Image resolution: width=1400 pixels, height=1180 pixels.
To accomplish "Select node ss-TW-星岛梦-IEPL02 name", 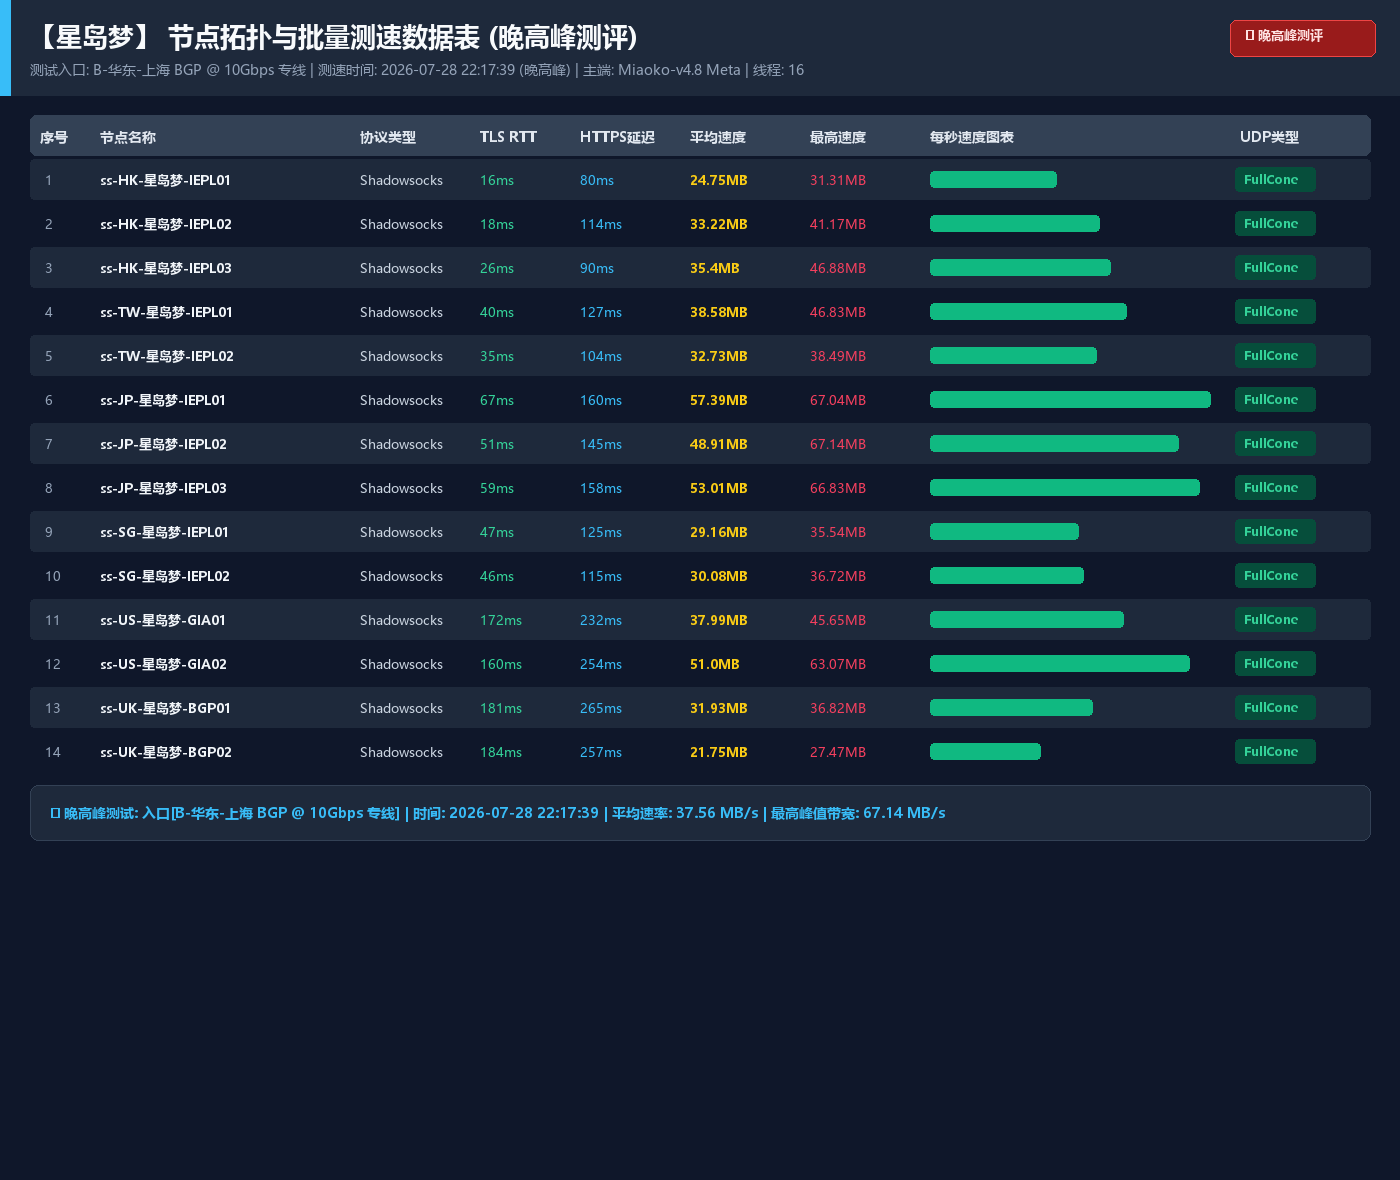I will 167,356.
